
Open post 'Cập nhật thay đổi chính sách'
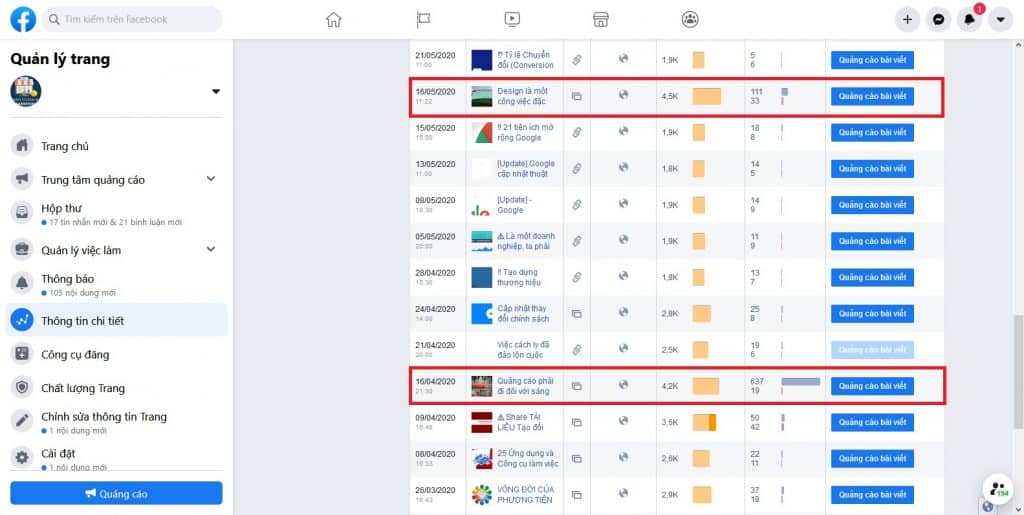click(x=522, y=313)
